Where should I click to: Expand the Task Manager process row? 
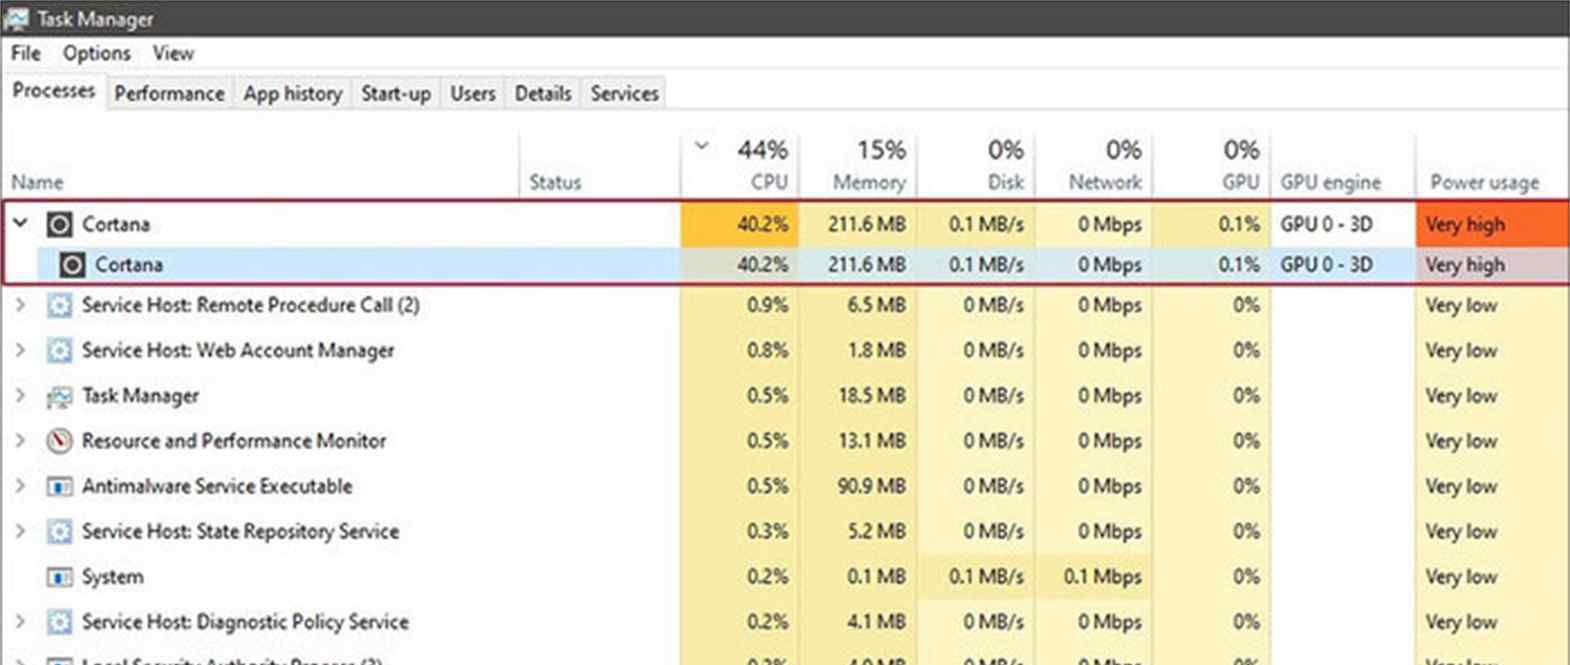[x=20, y=396]
